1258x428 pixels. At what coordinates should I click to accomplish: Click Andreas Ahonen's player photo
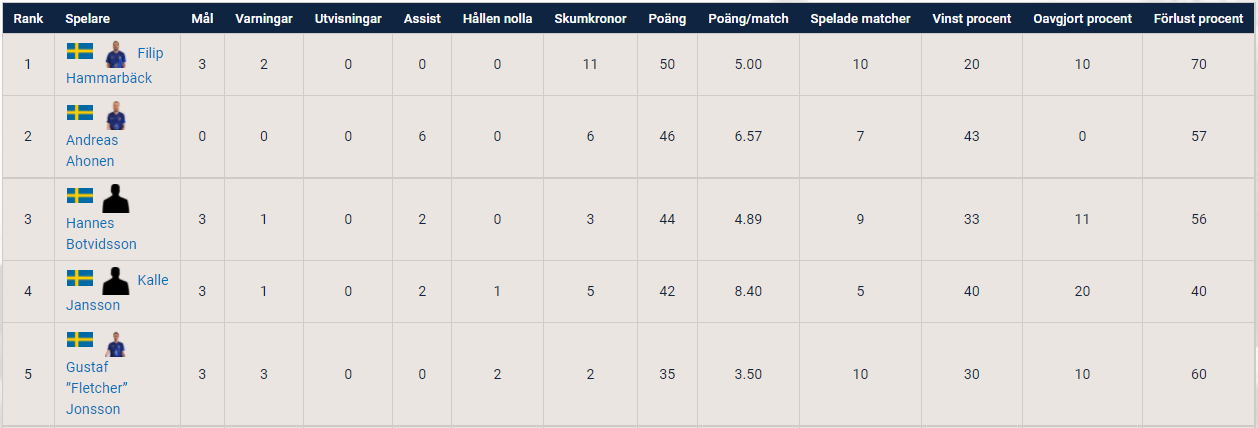click(x=116, y=116)
